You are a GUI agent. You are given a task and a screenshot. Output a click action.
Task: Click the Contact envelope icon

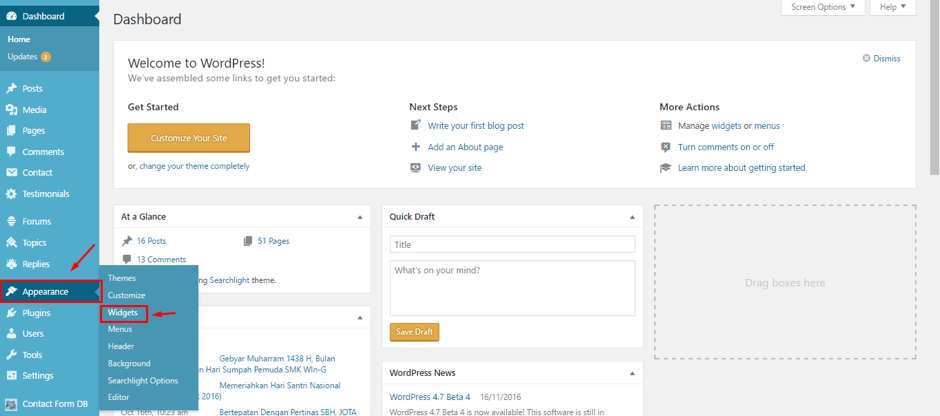coord(11,173)
